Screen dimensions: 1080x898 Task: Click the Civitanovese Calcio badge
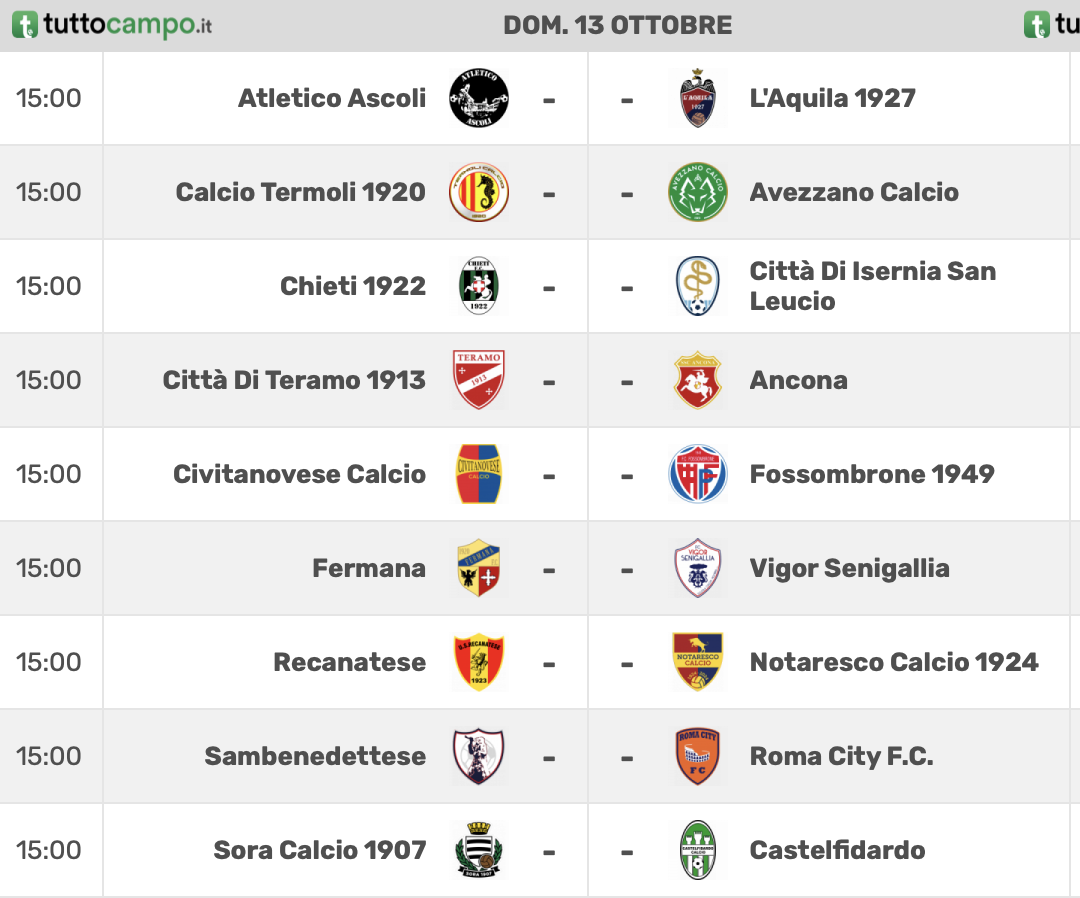coord(479,474)
